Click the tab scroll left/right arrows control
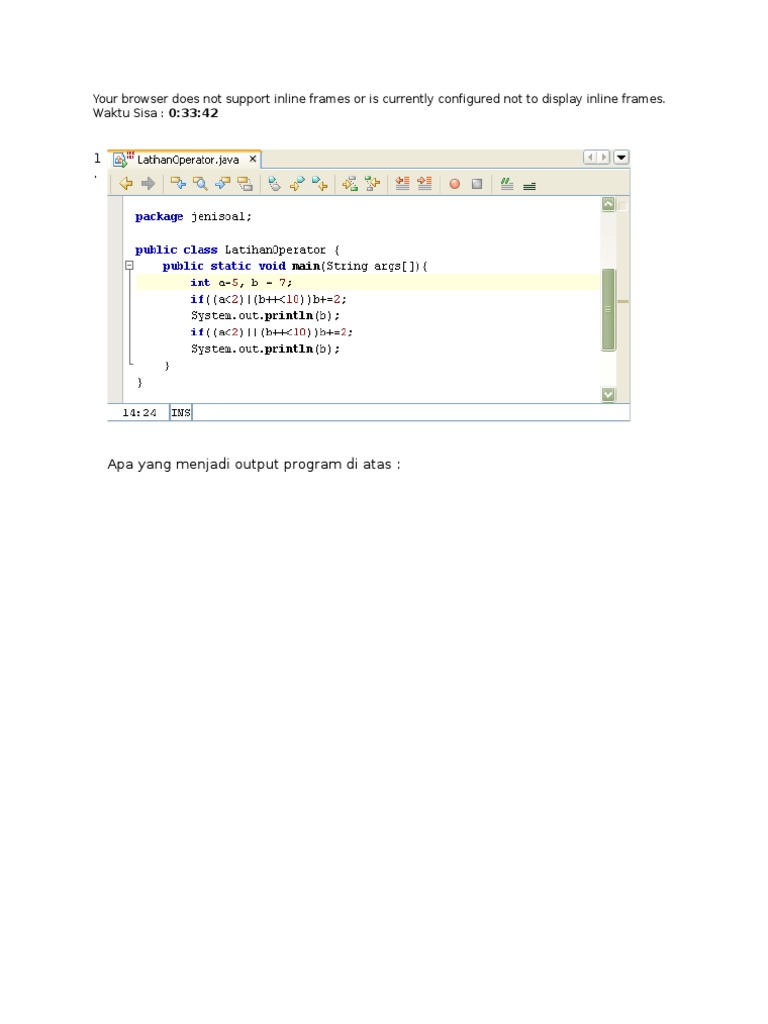 597,158
